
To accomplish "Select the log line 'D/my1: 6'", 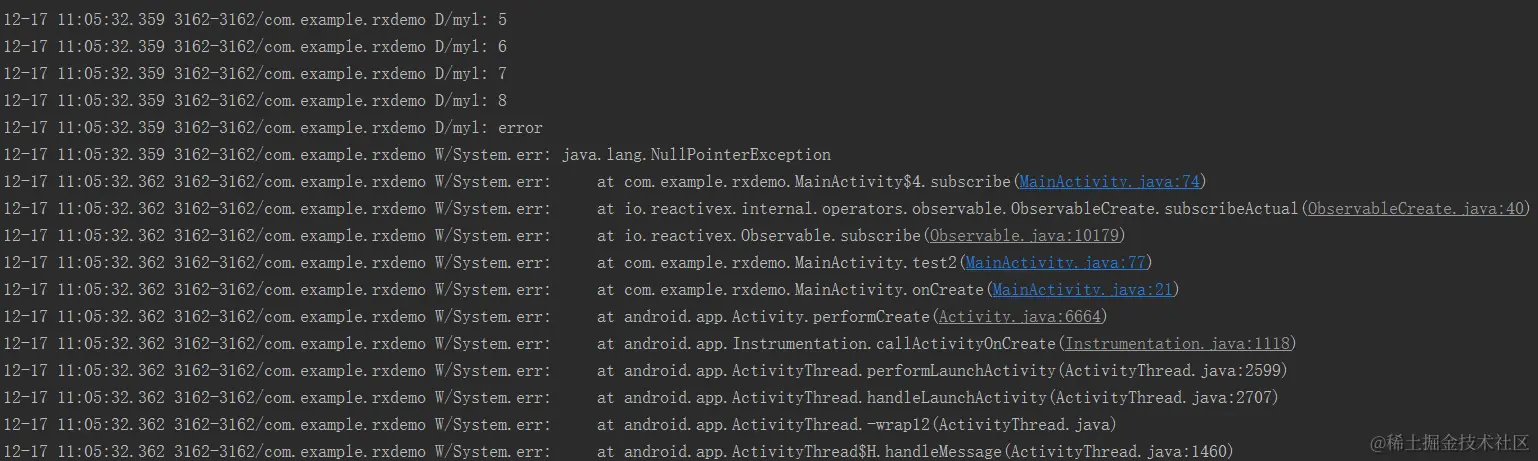I will 255,47.
